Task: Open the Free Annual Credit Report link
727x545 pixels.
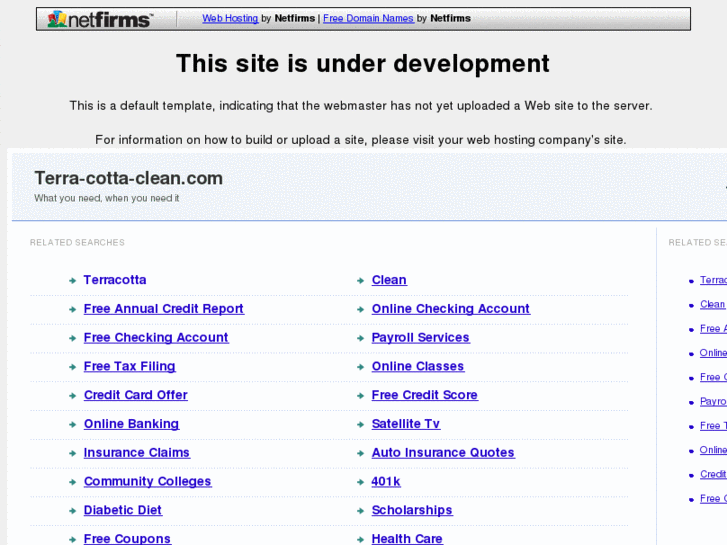Action: click(164, 308)
